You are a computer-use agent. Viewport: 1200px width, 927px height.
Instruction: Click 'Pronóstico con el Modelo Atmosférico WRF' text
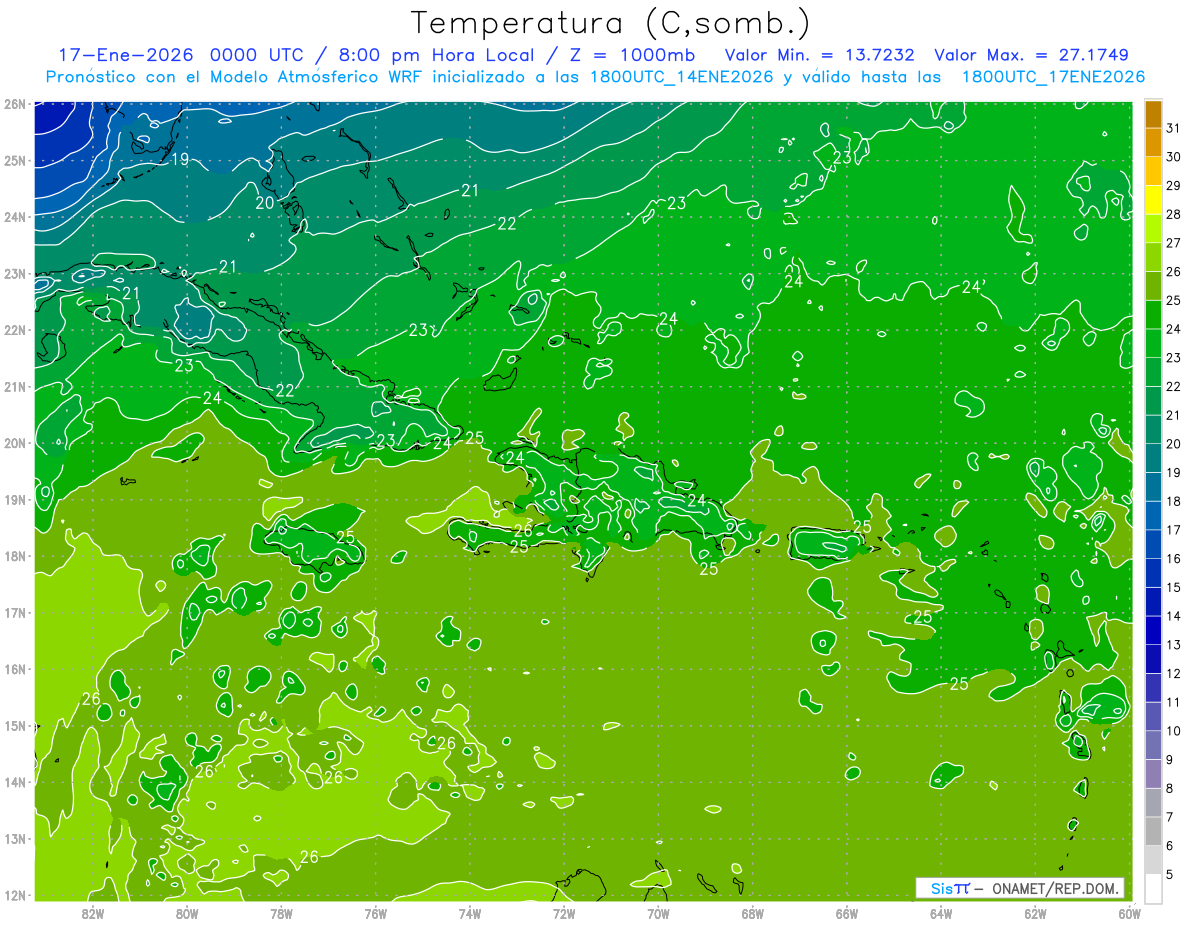[233, 77]
